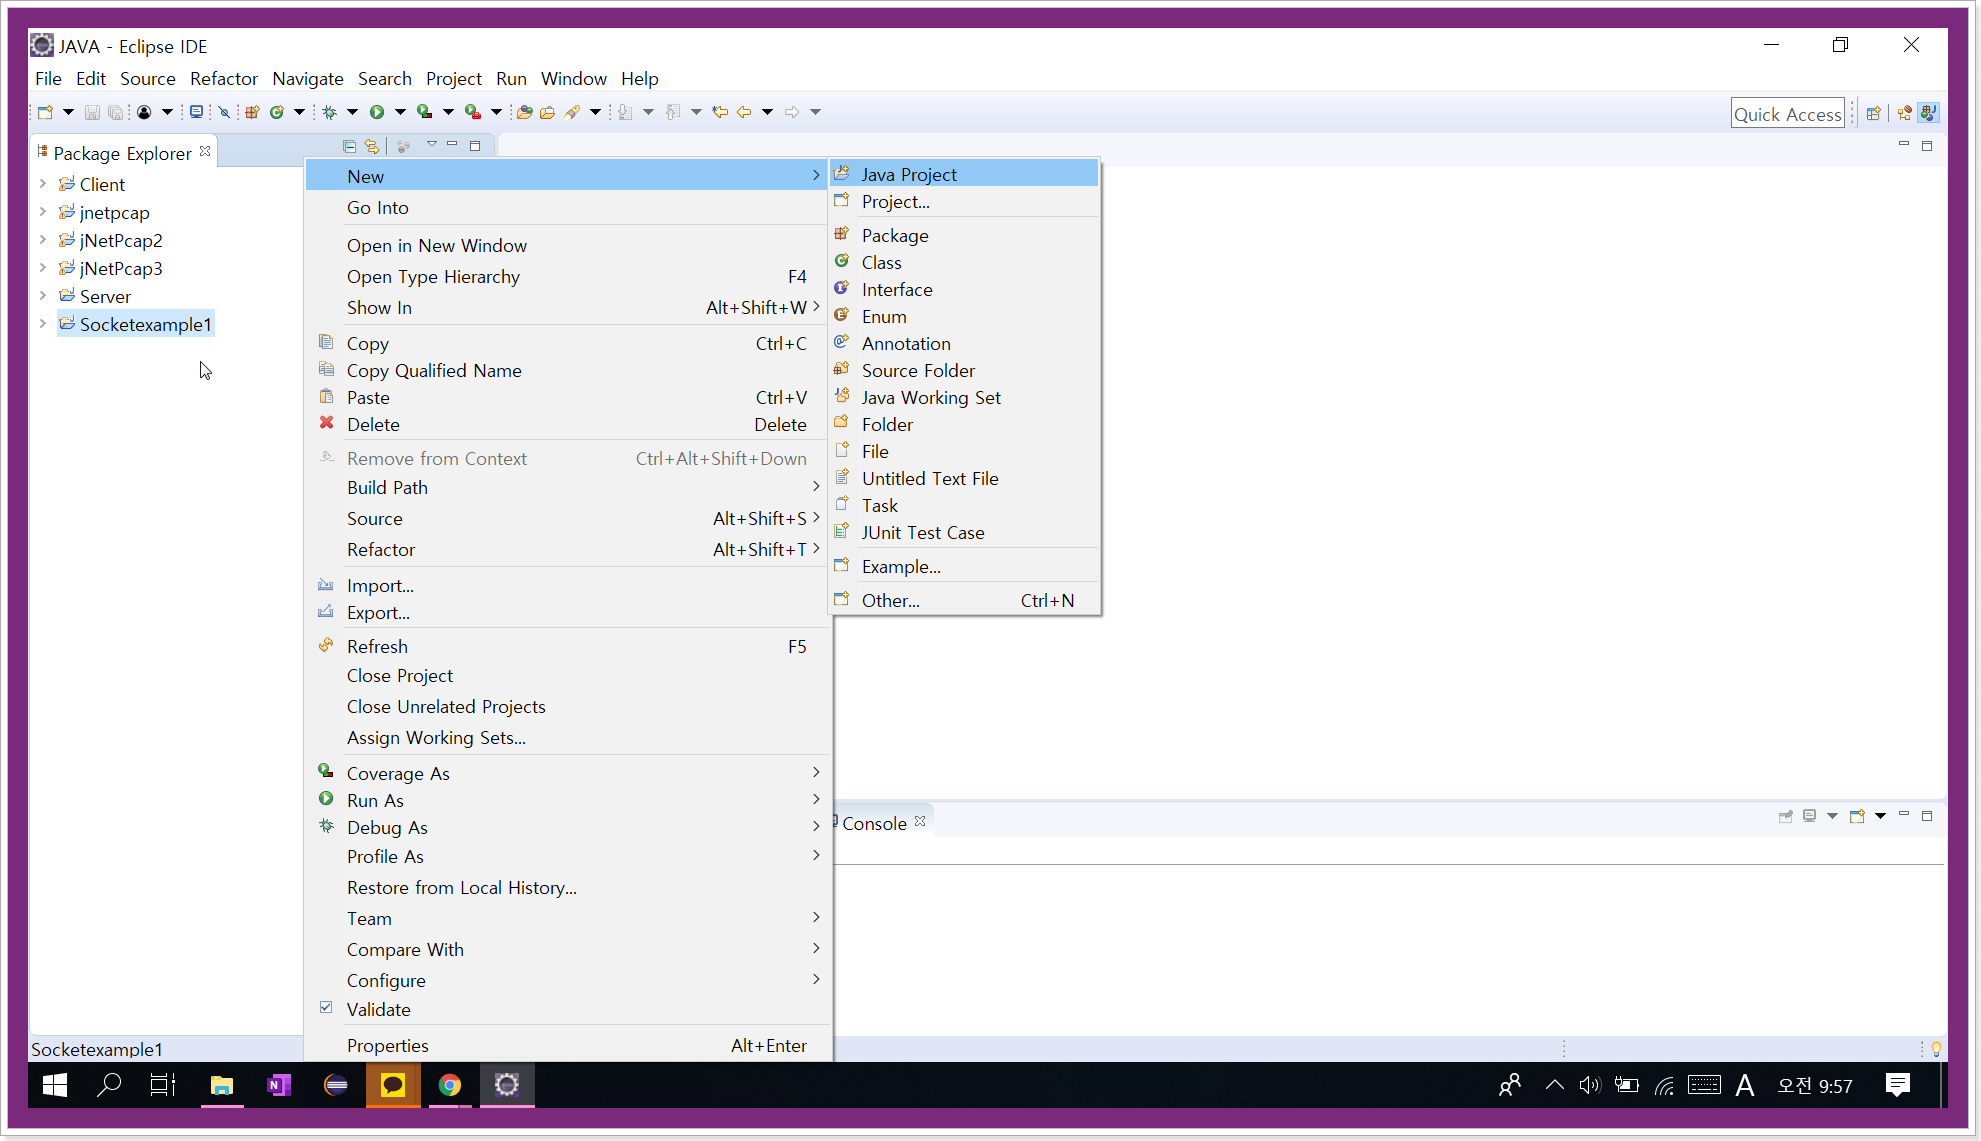This screenshot has width=1981, height=1141.
Task: Expand the jNetPcap2 project tree node
Action: tap(43, 240)
